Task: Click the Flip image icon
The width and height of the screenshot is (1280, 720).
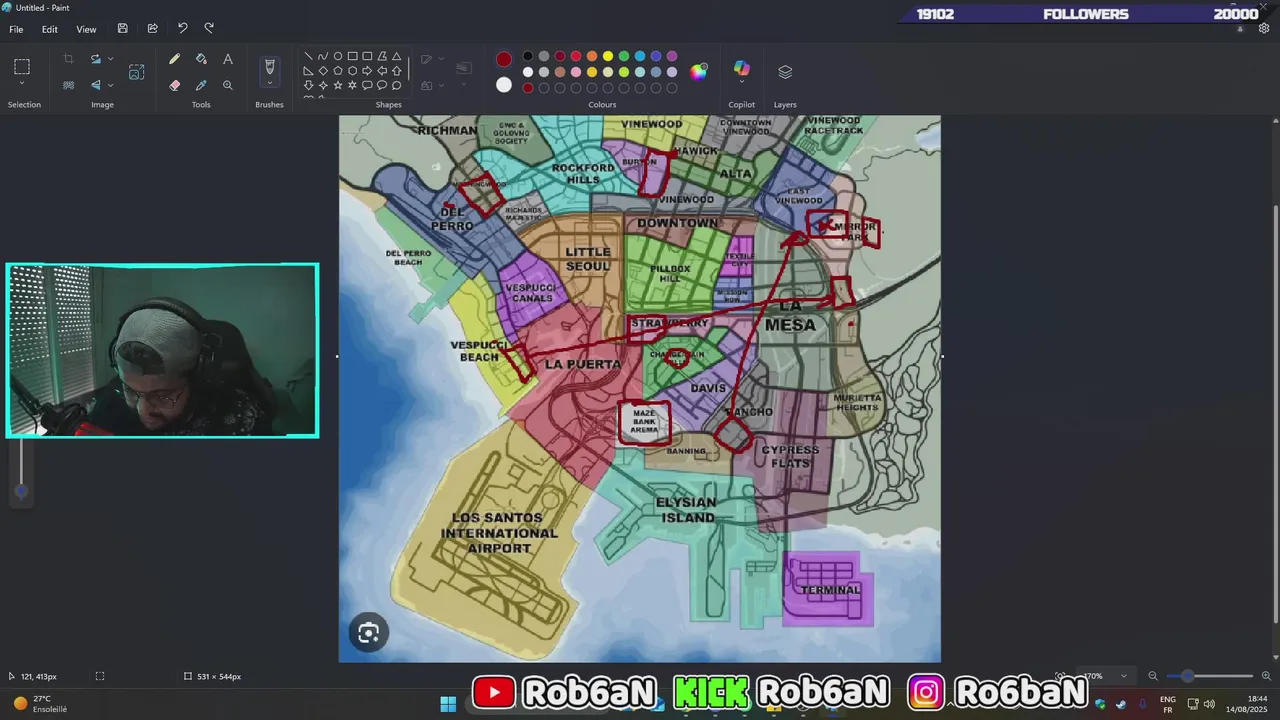Action: click(96, 85)
